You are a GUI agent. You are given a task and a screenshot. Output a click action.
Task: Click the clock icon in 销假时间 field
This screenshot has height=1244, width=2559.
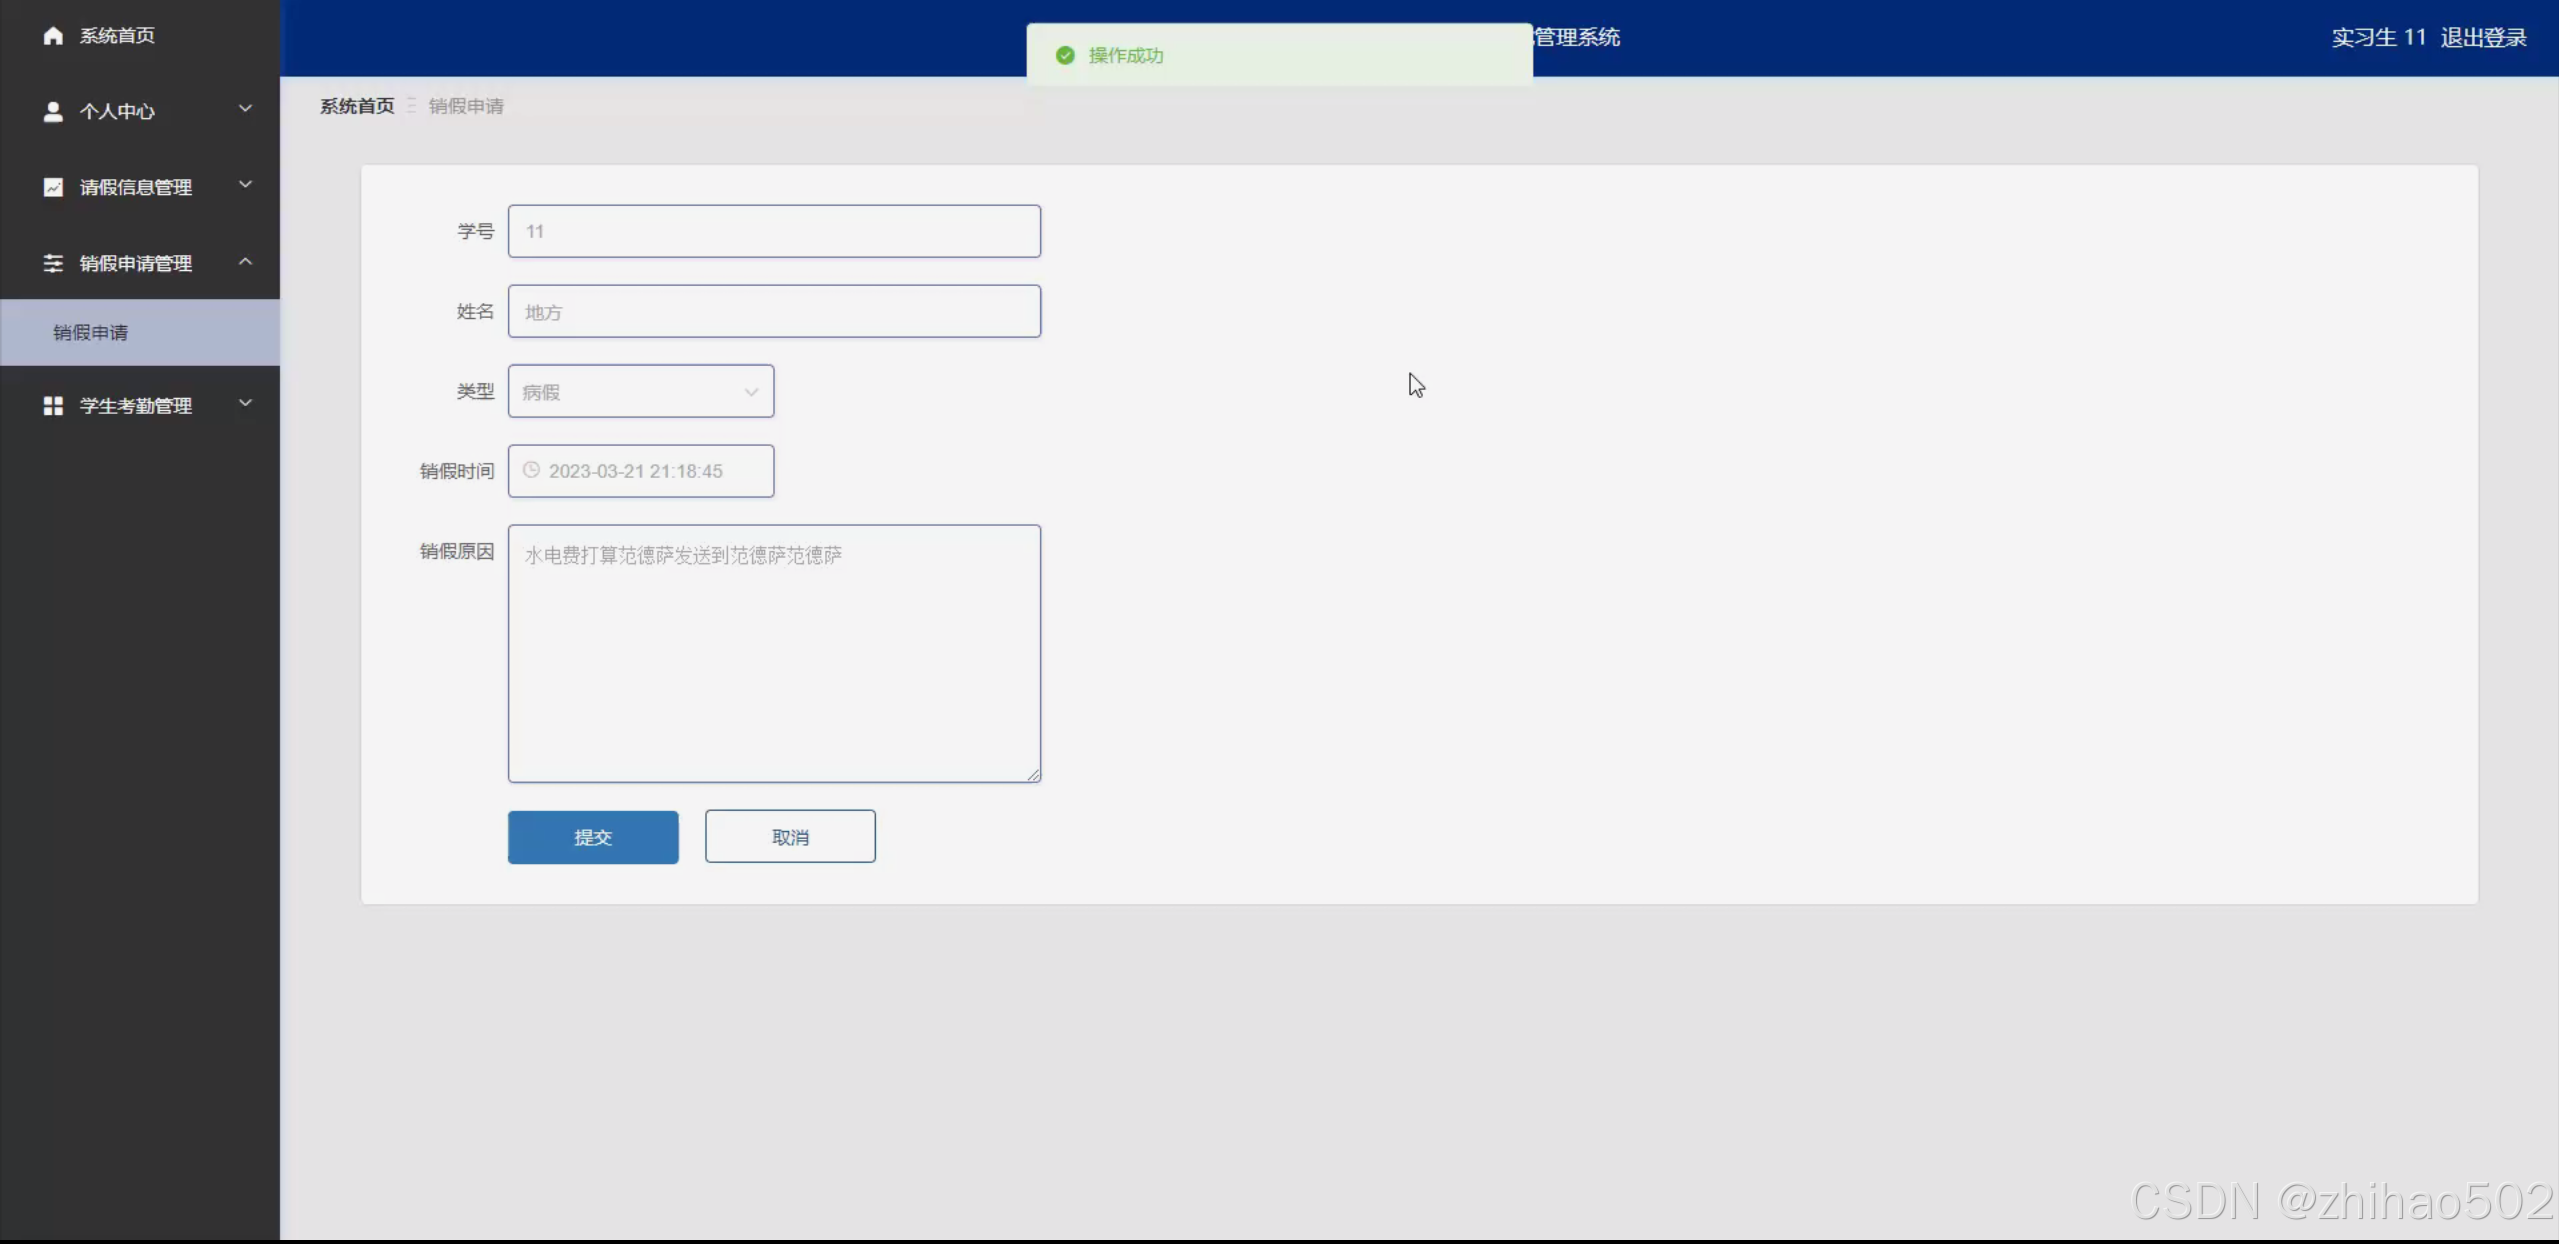pos(531,470)
